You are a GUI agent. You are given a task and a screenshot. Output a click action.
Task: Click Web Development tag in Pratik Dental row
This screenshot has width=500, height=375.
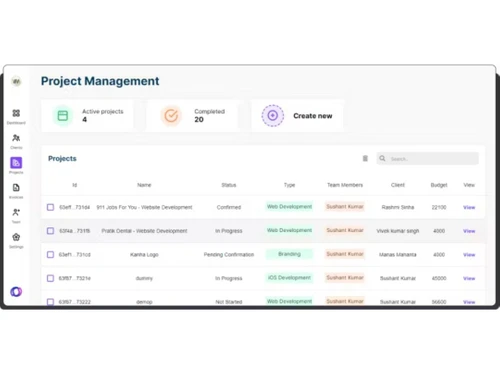point(289,230)
